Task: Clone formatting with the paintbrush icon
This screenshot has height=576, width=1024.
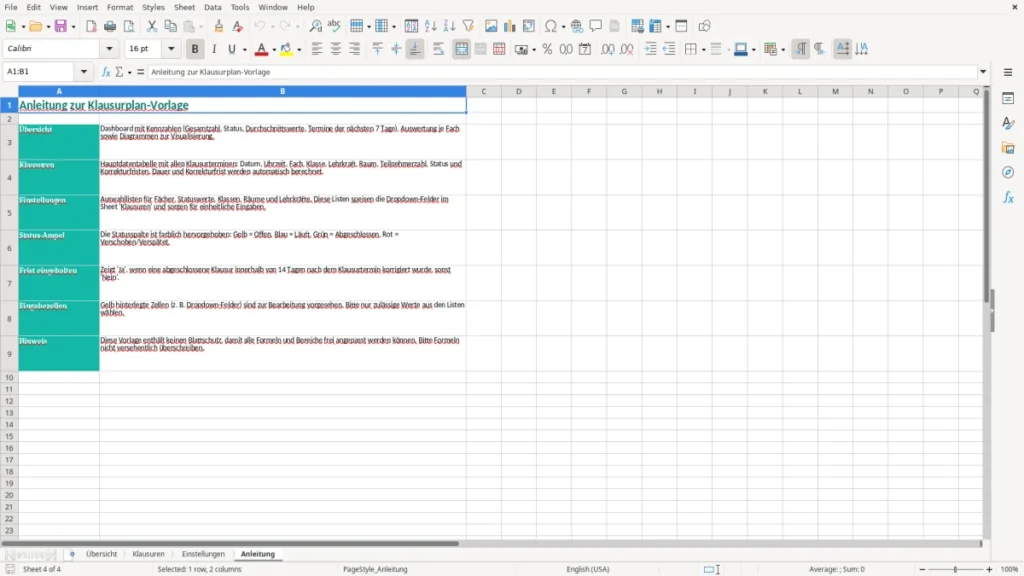Action: (x=219, y=26)
